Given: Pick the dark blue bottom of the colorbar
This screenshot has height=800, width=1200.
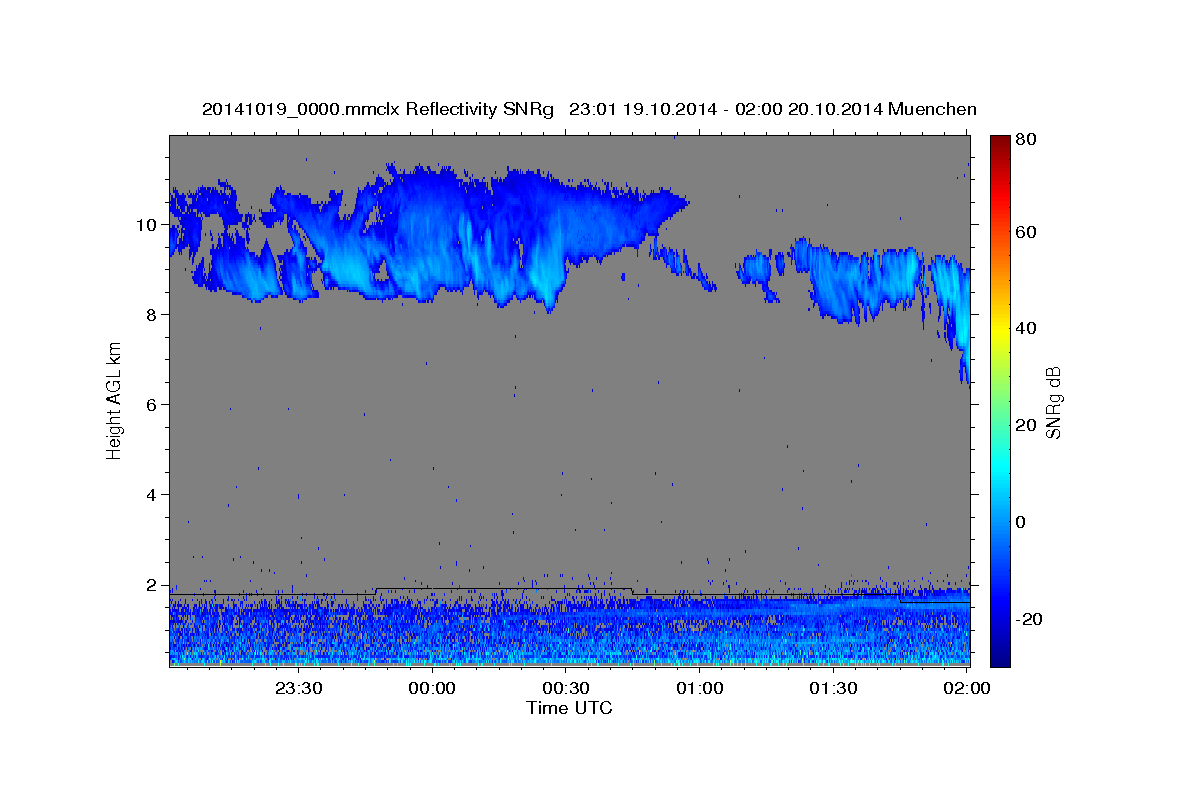Looking at the screenshot, I should click(x=1000, y=658).
